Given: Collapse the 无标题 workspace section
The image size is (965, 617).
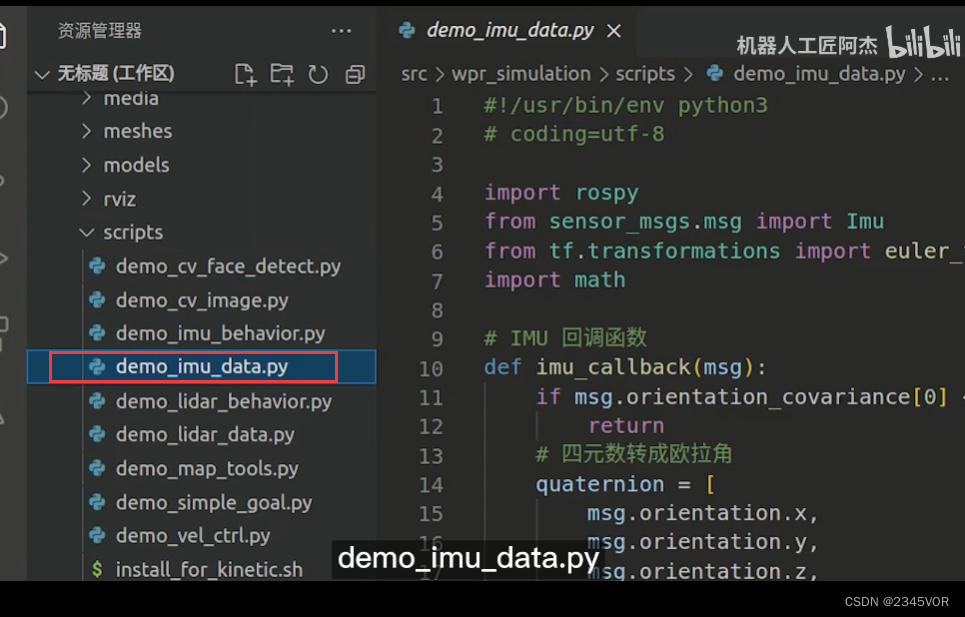Looking at the screenshot, I should [x=41, y=73].
